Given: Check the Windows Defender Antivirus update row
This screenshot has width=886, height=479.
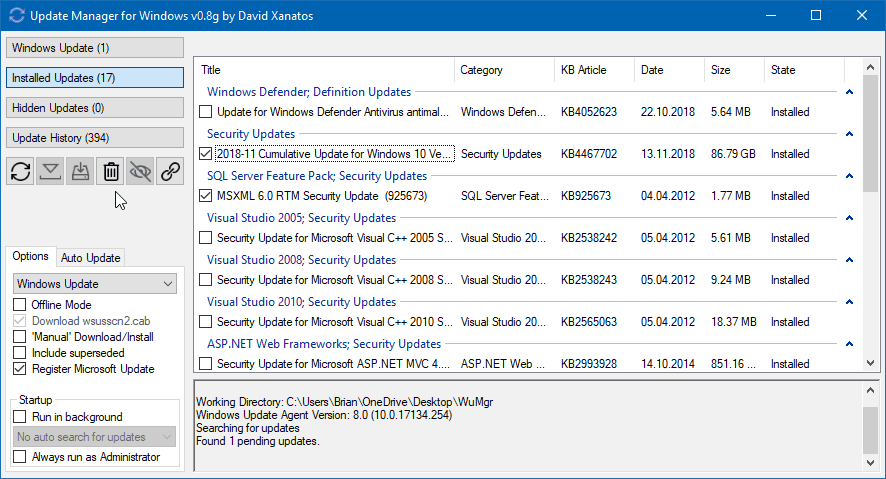Looking at the screenshot, I should pos(206,112).
